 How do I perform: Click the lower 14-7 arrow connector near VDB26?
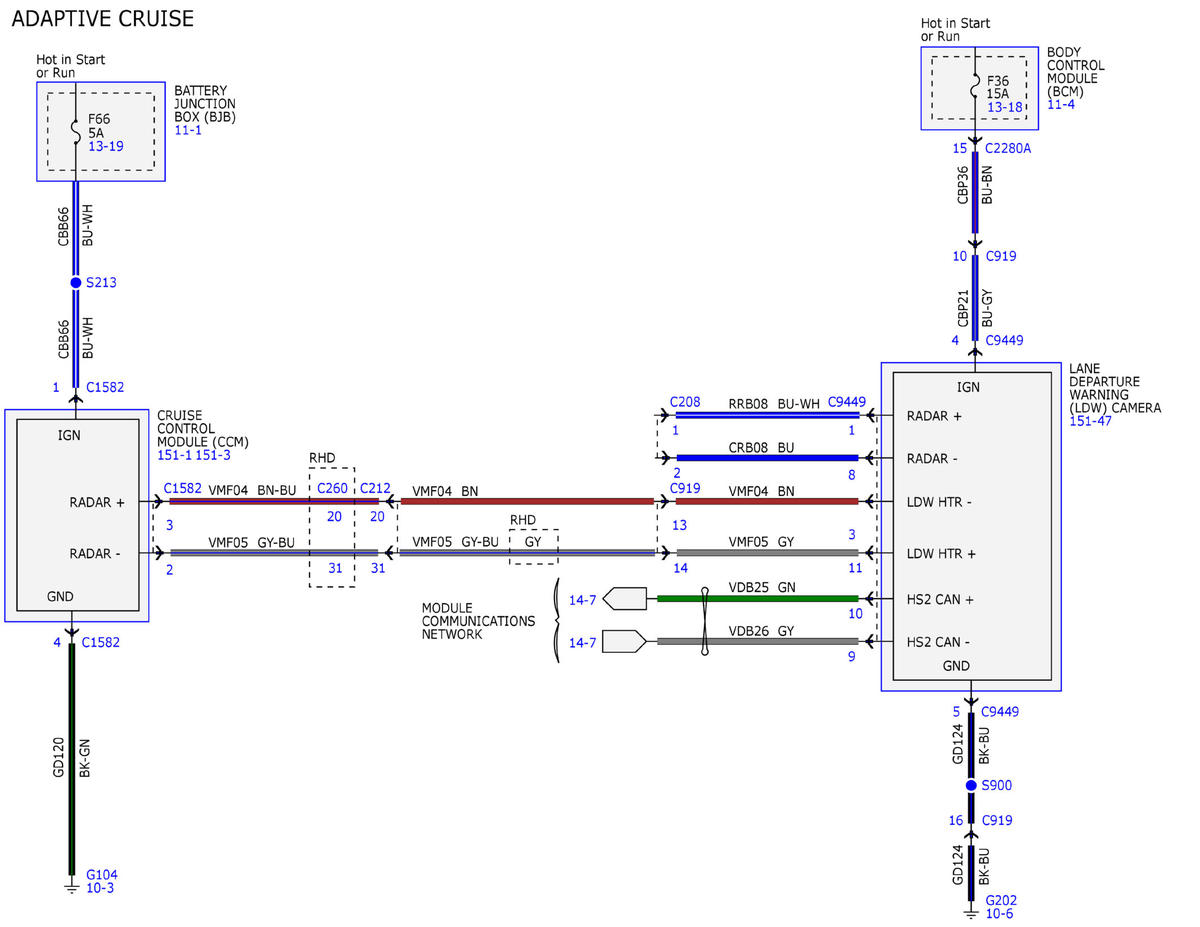tap(625, 641)
